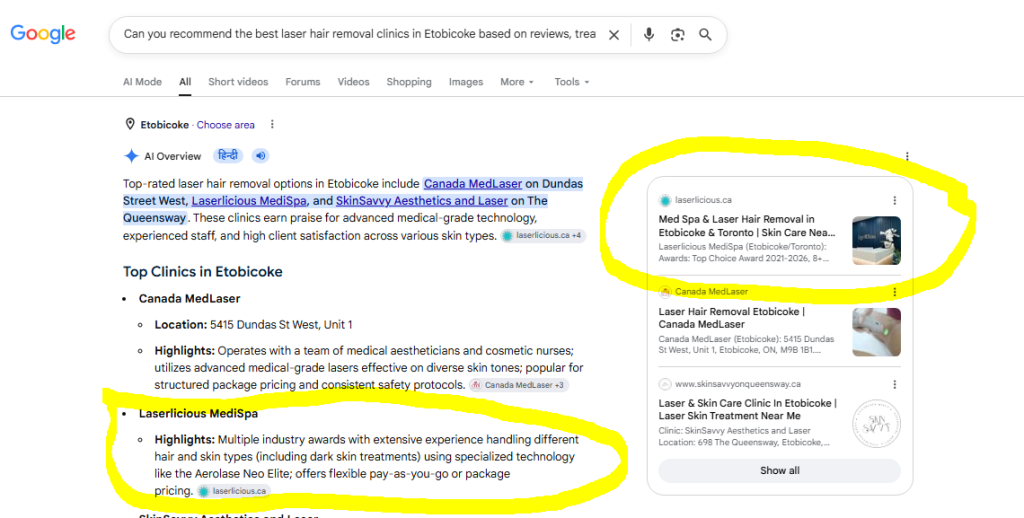Screen dimensions: 1024x518
Task: Open three-dot menu on Canada MedLaser card
Action: click(895, 292)
